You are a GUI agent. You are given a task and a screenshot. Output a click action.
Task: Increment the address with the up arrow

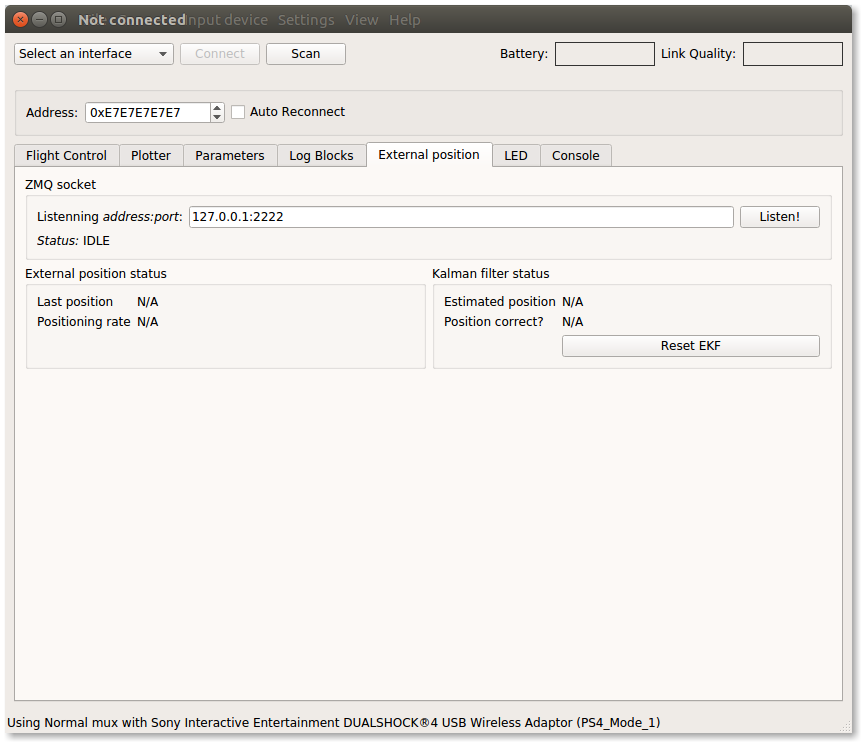(x=217, y=108)
